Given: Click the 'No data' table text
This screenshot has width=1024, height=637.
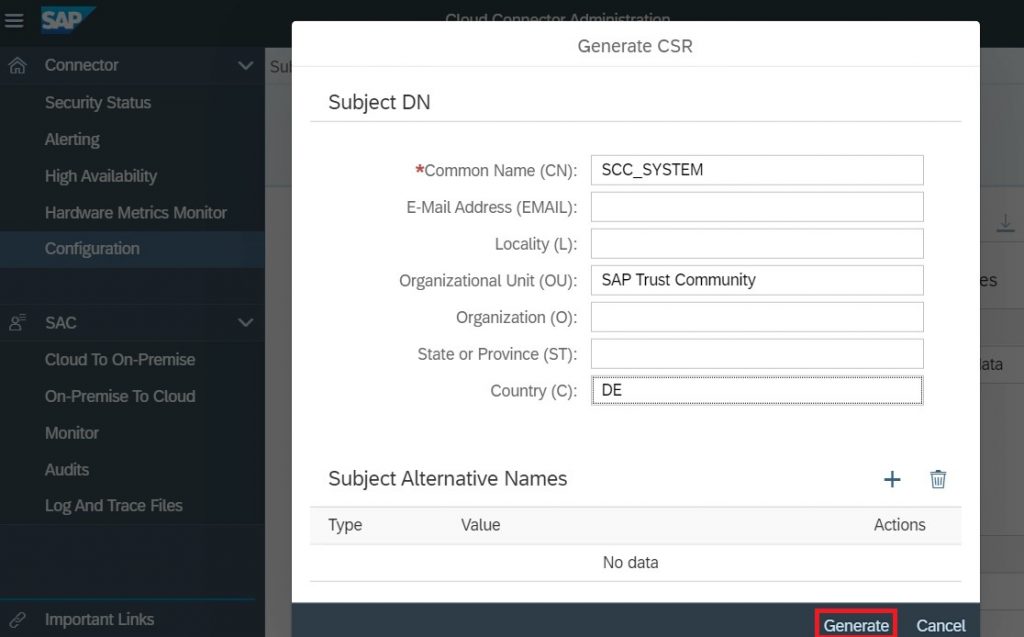Looking at the screenshot, I should (x=630, y=563).
